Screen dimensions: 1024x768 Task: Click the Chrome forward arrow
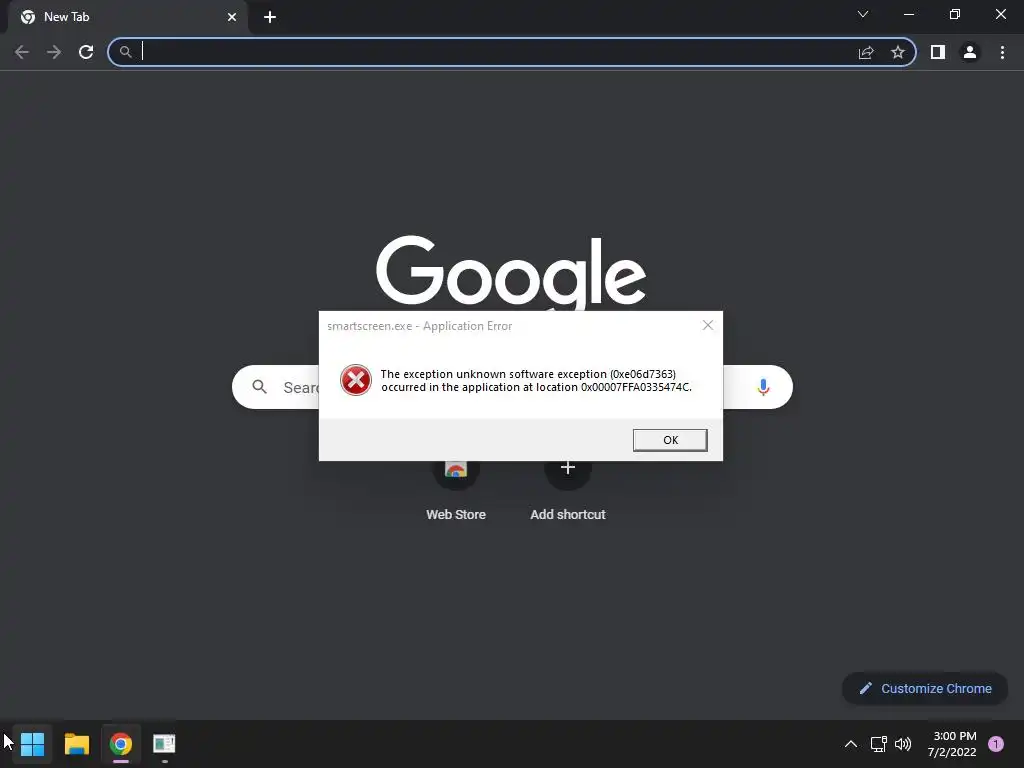coord(54,52)
